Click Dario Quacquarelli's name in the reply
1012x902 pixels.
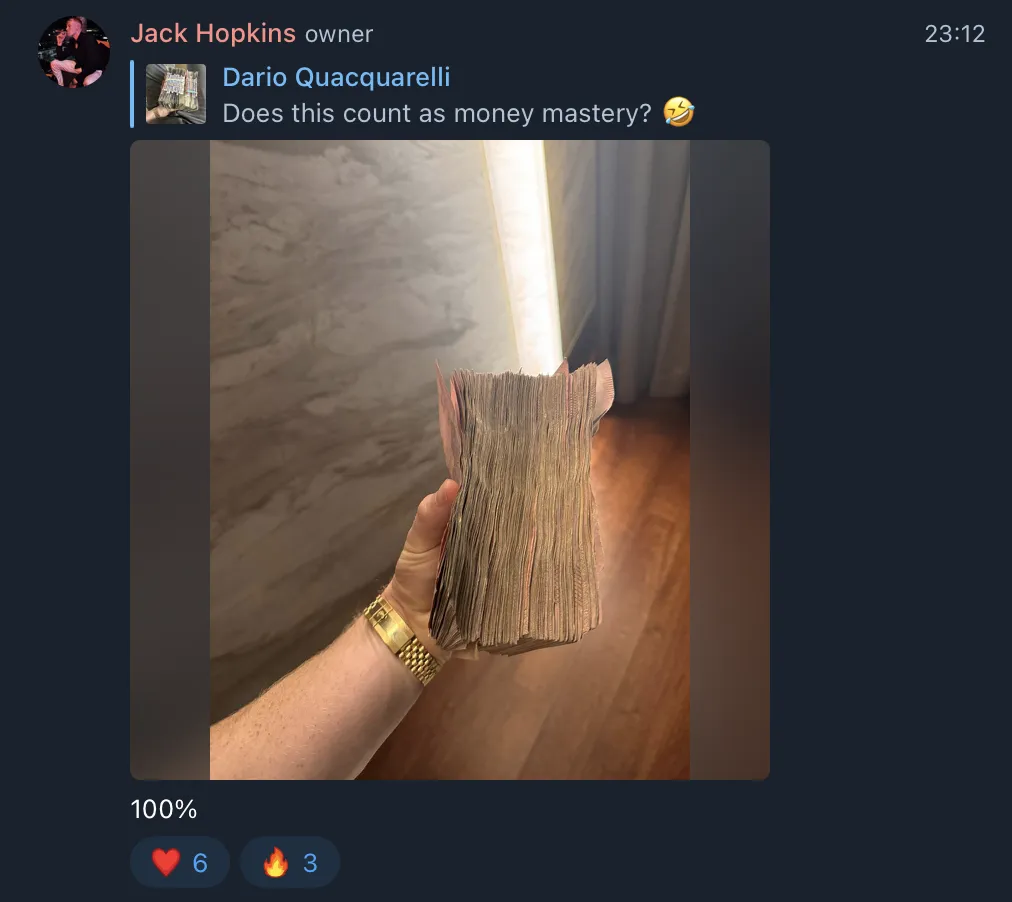[x=336, y=77]
